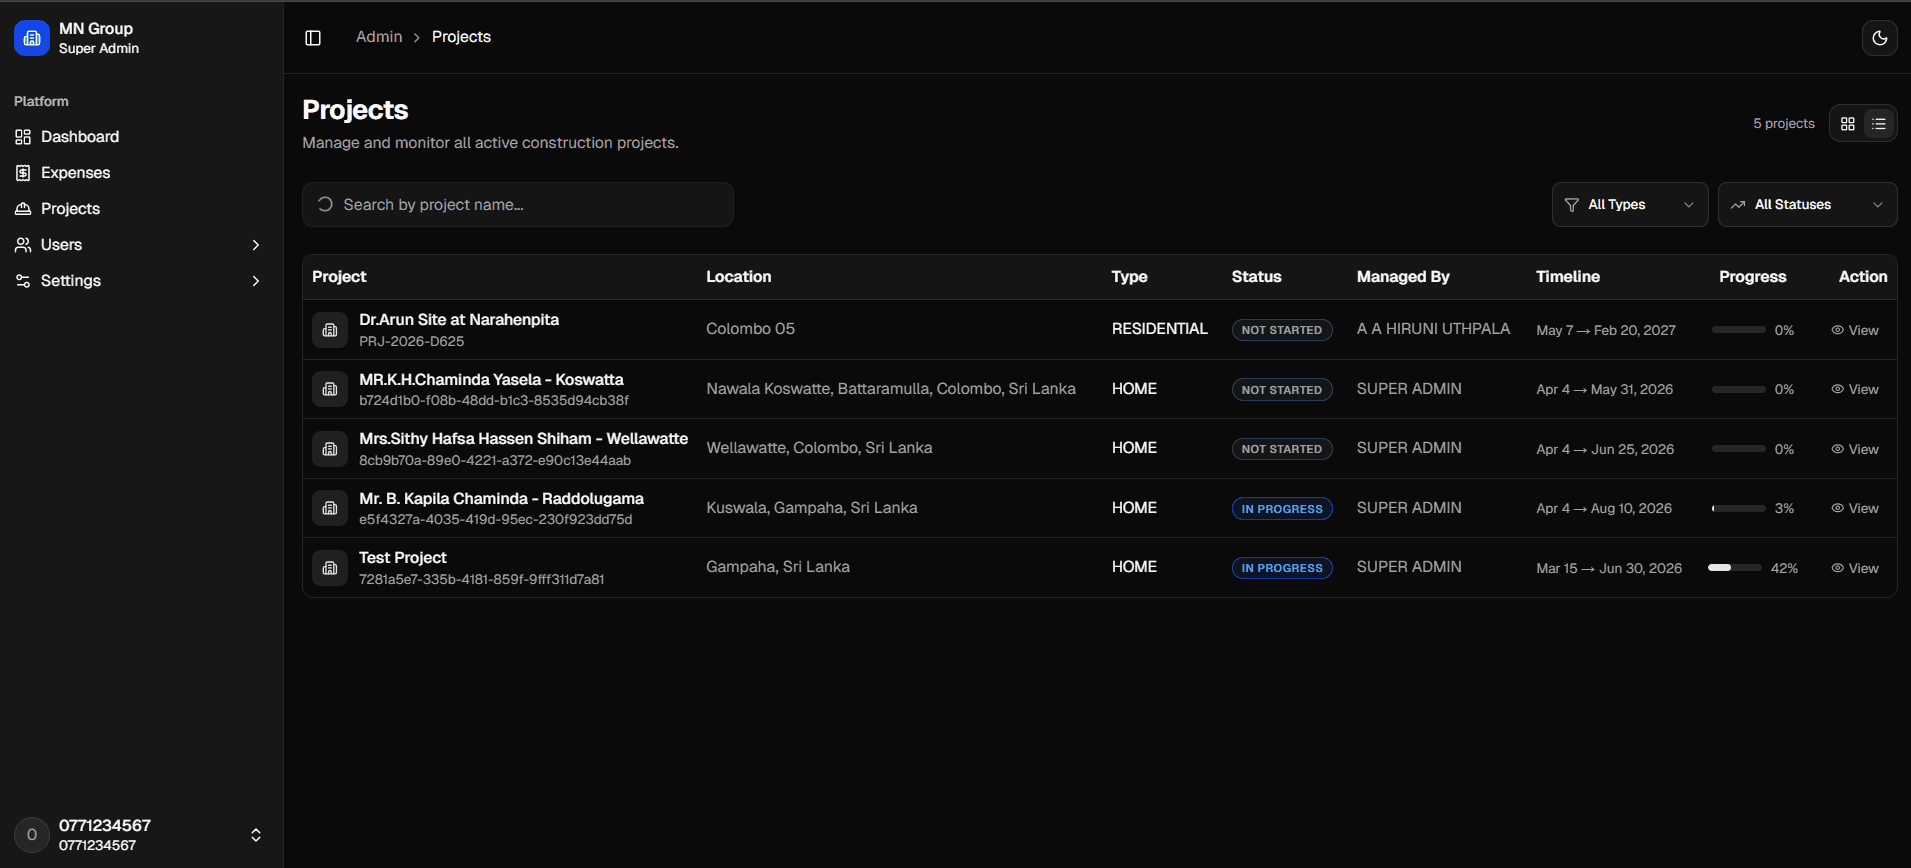Click the 3% progress bar for Raddolugama
This screenshot has width=1911, height=868.
pos(1739,508)
